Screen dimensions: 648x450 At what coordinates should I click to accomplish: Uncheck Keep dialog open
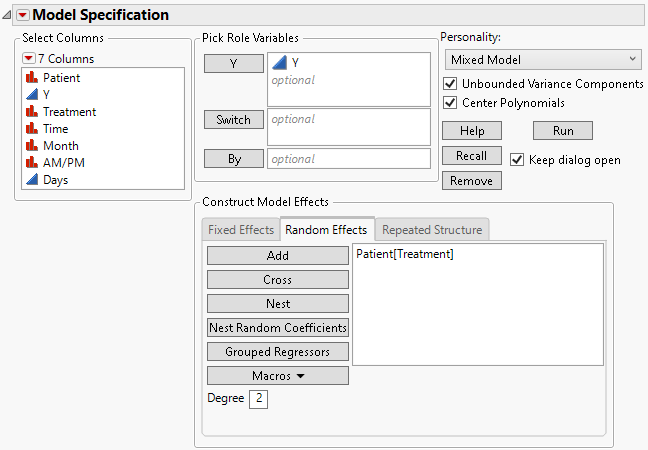point(517,160)
